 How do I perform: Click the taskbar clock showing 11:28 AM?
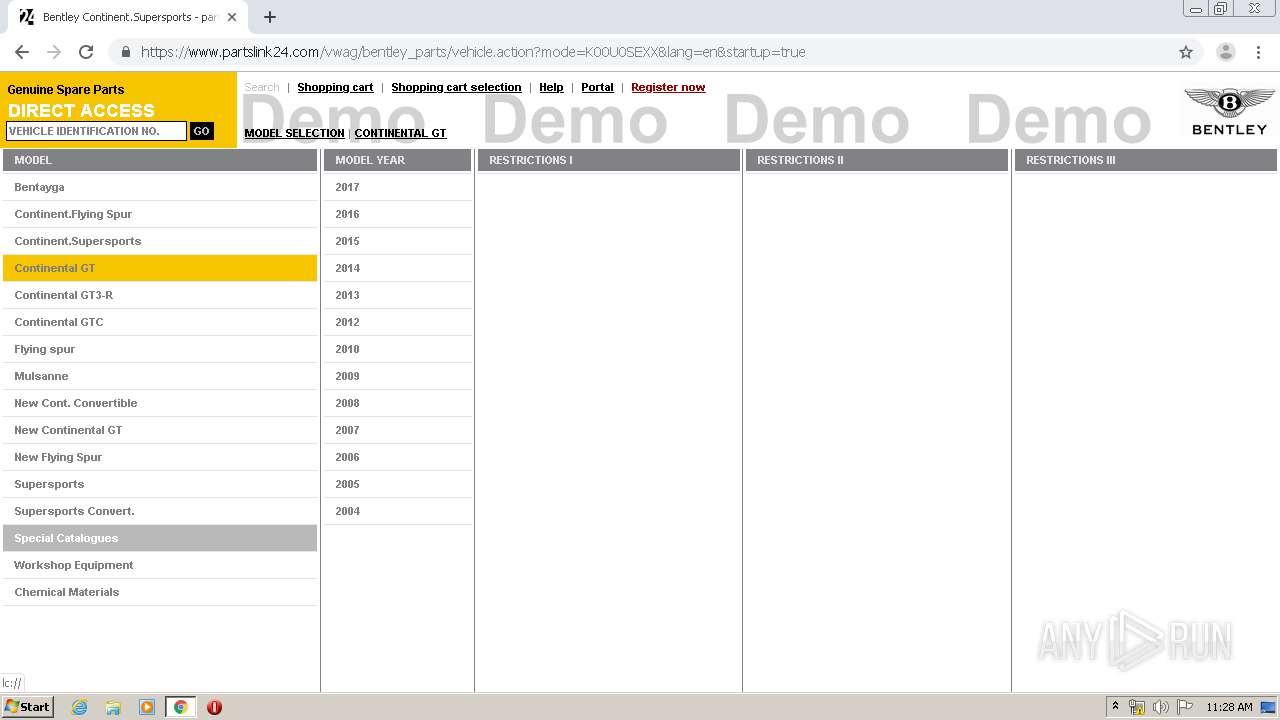[x=1229, y=707]
